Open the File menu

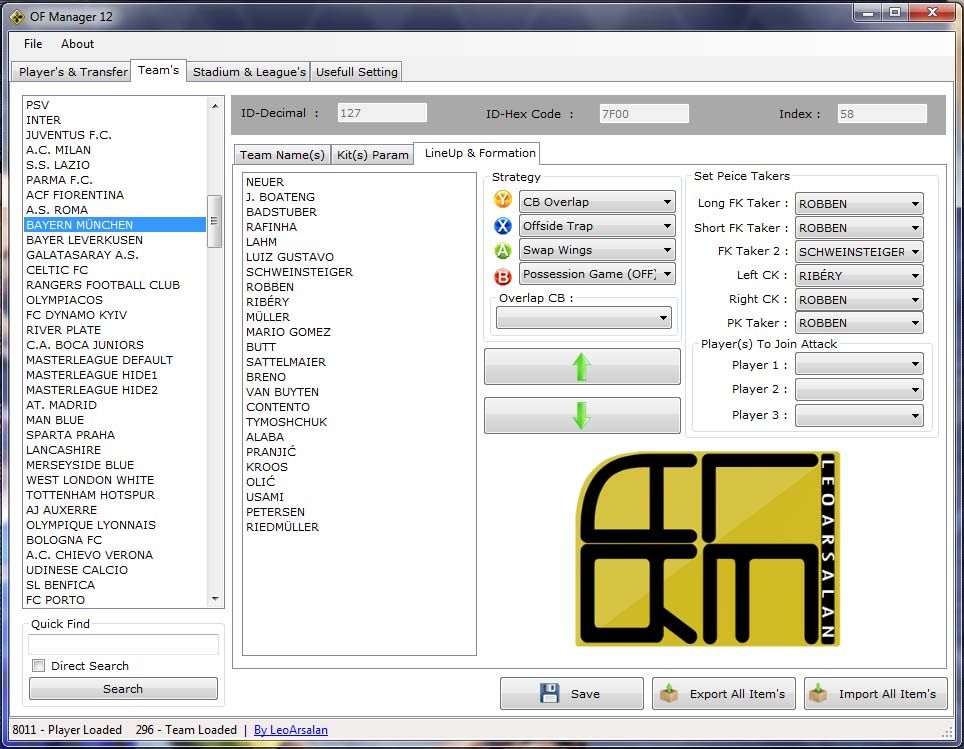[x=33, y=44]
